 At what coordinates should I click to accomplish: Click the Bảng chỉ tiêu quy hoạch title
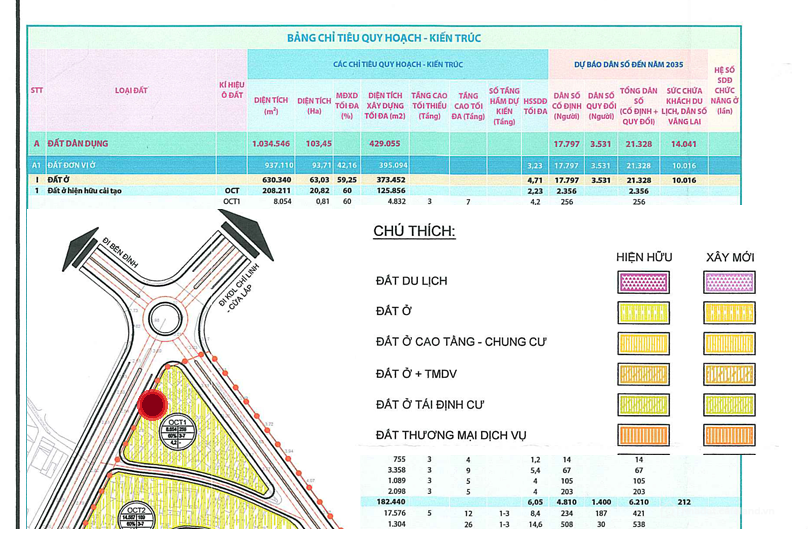tap(384, 38)
